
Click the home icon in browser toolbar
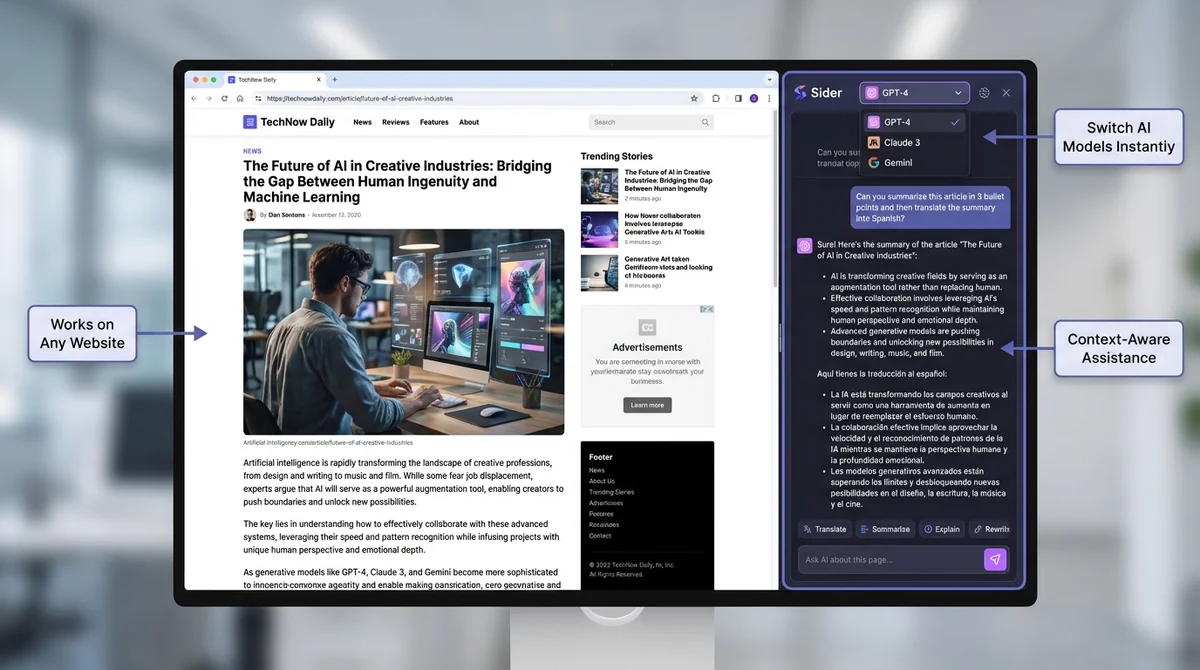coord(240,99)
